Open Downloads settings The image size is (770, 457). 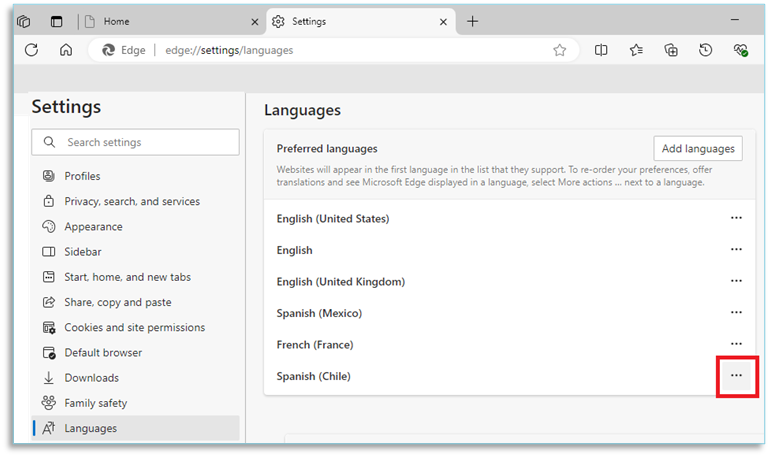click(x=136, y=378)
